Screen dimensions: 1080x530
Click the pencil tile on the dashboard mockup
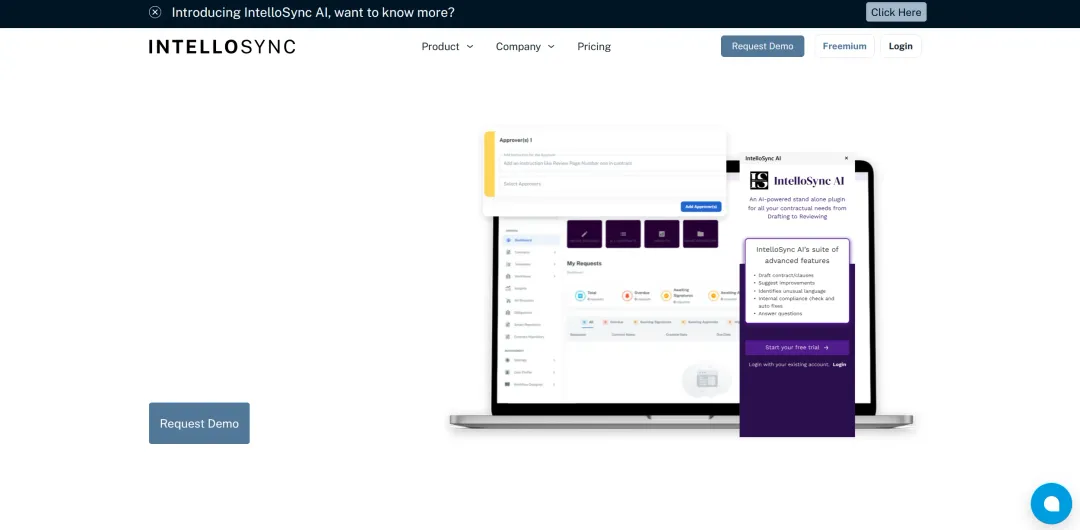point(585,234)
